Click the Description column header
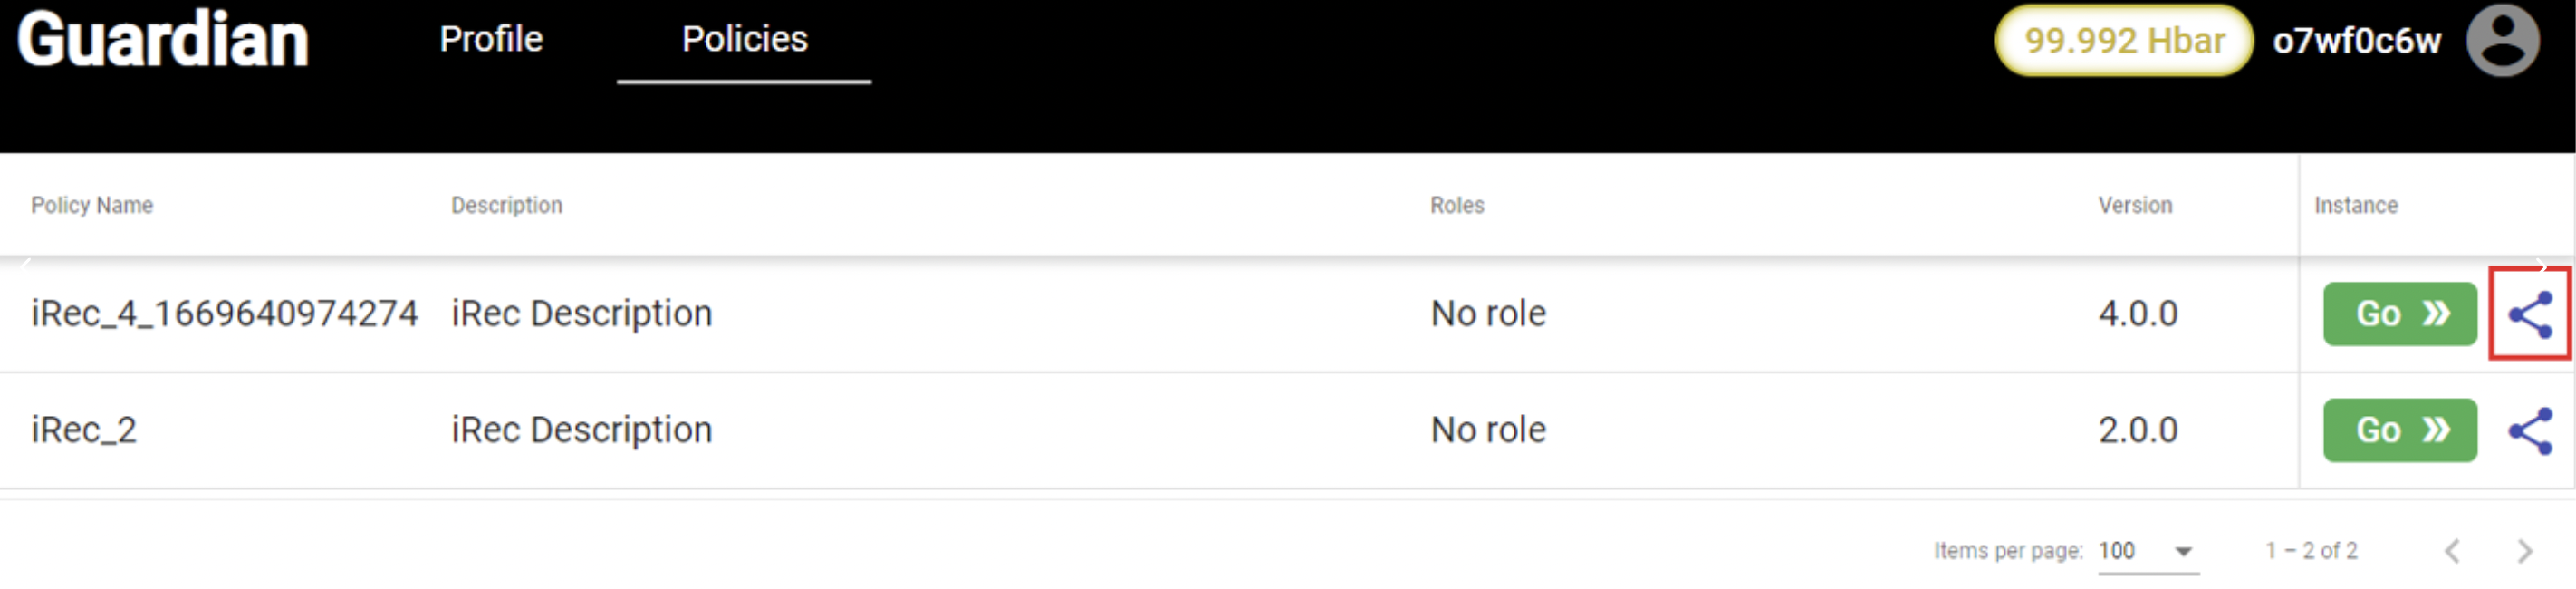 click(506, 205)
